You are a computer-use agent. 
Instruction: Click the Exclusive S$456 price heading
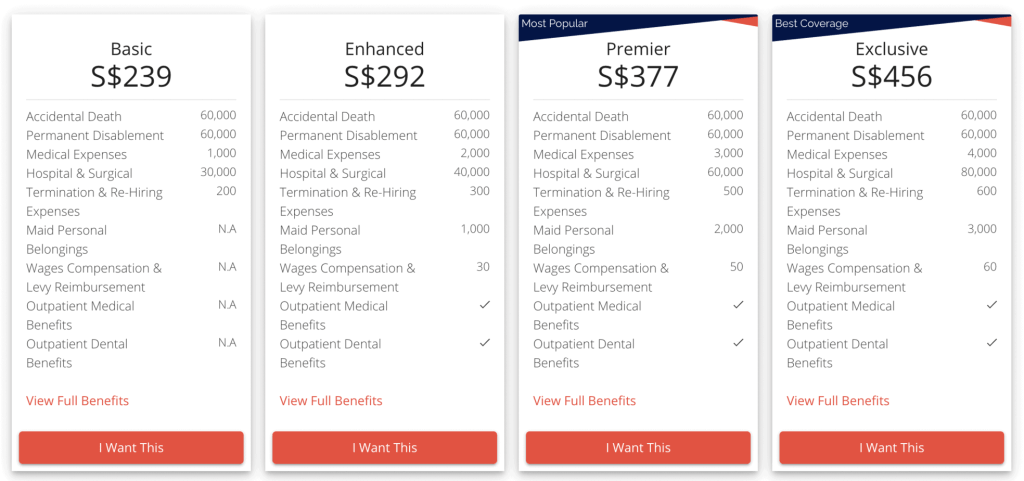click(x=891, y=76)
